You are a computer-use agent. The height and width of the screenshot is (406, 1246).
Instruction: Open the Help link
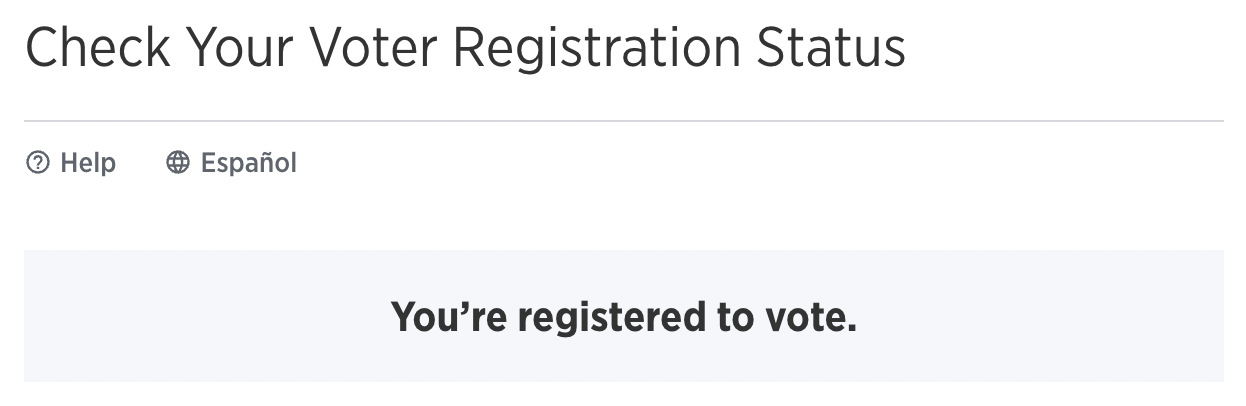point(71,162)
